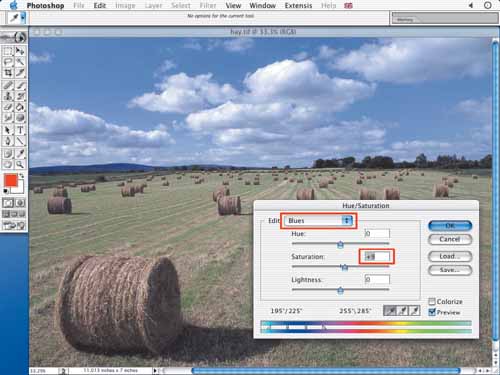Viewport: 500px width, 375px height.
Task: Select the Type tool
Action: (x=20, y=130)
